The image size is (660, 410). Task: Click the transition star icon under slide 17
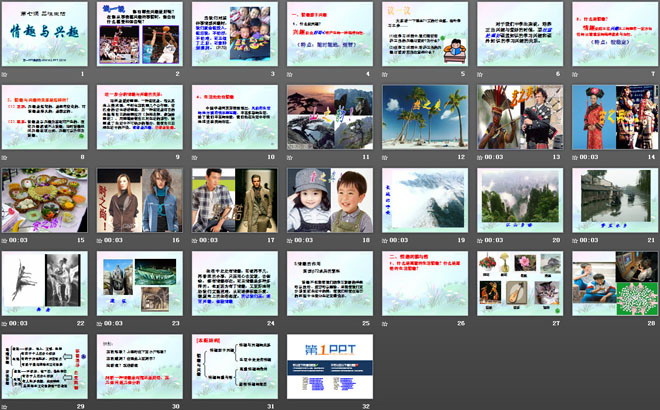coord(195,240)
